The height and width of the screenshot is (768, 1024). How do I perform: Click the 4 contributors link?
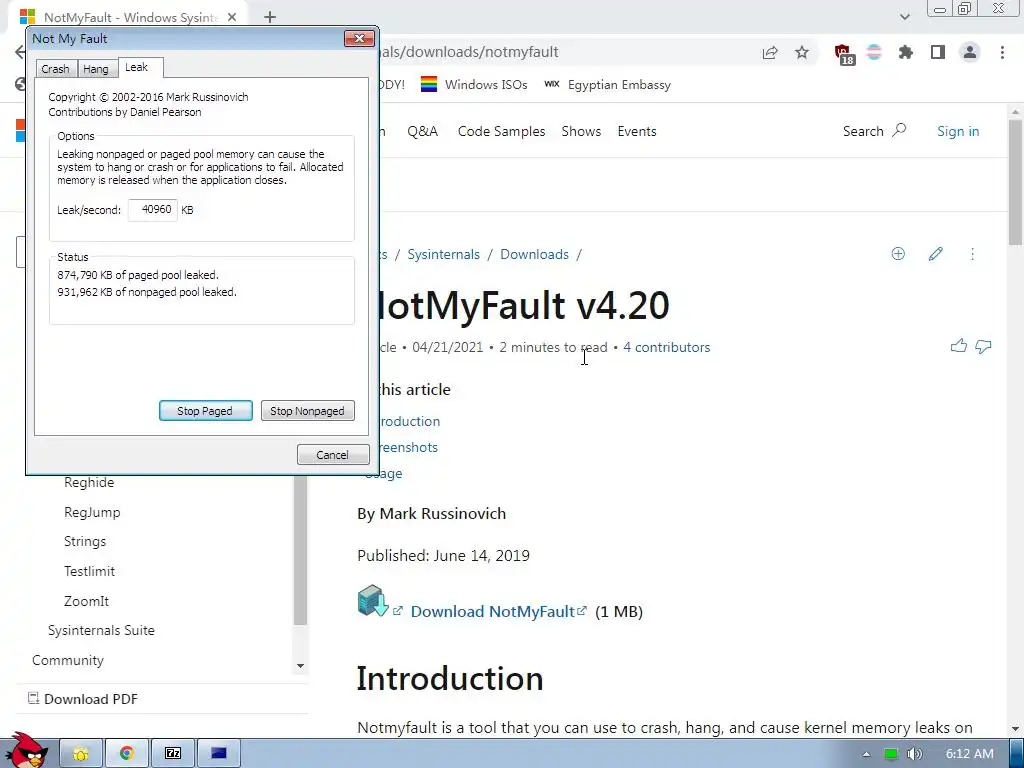click(667, 347)
